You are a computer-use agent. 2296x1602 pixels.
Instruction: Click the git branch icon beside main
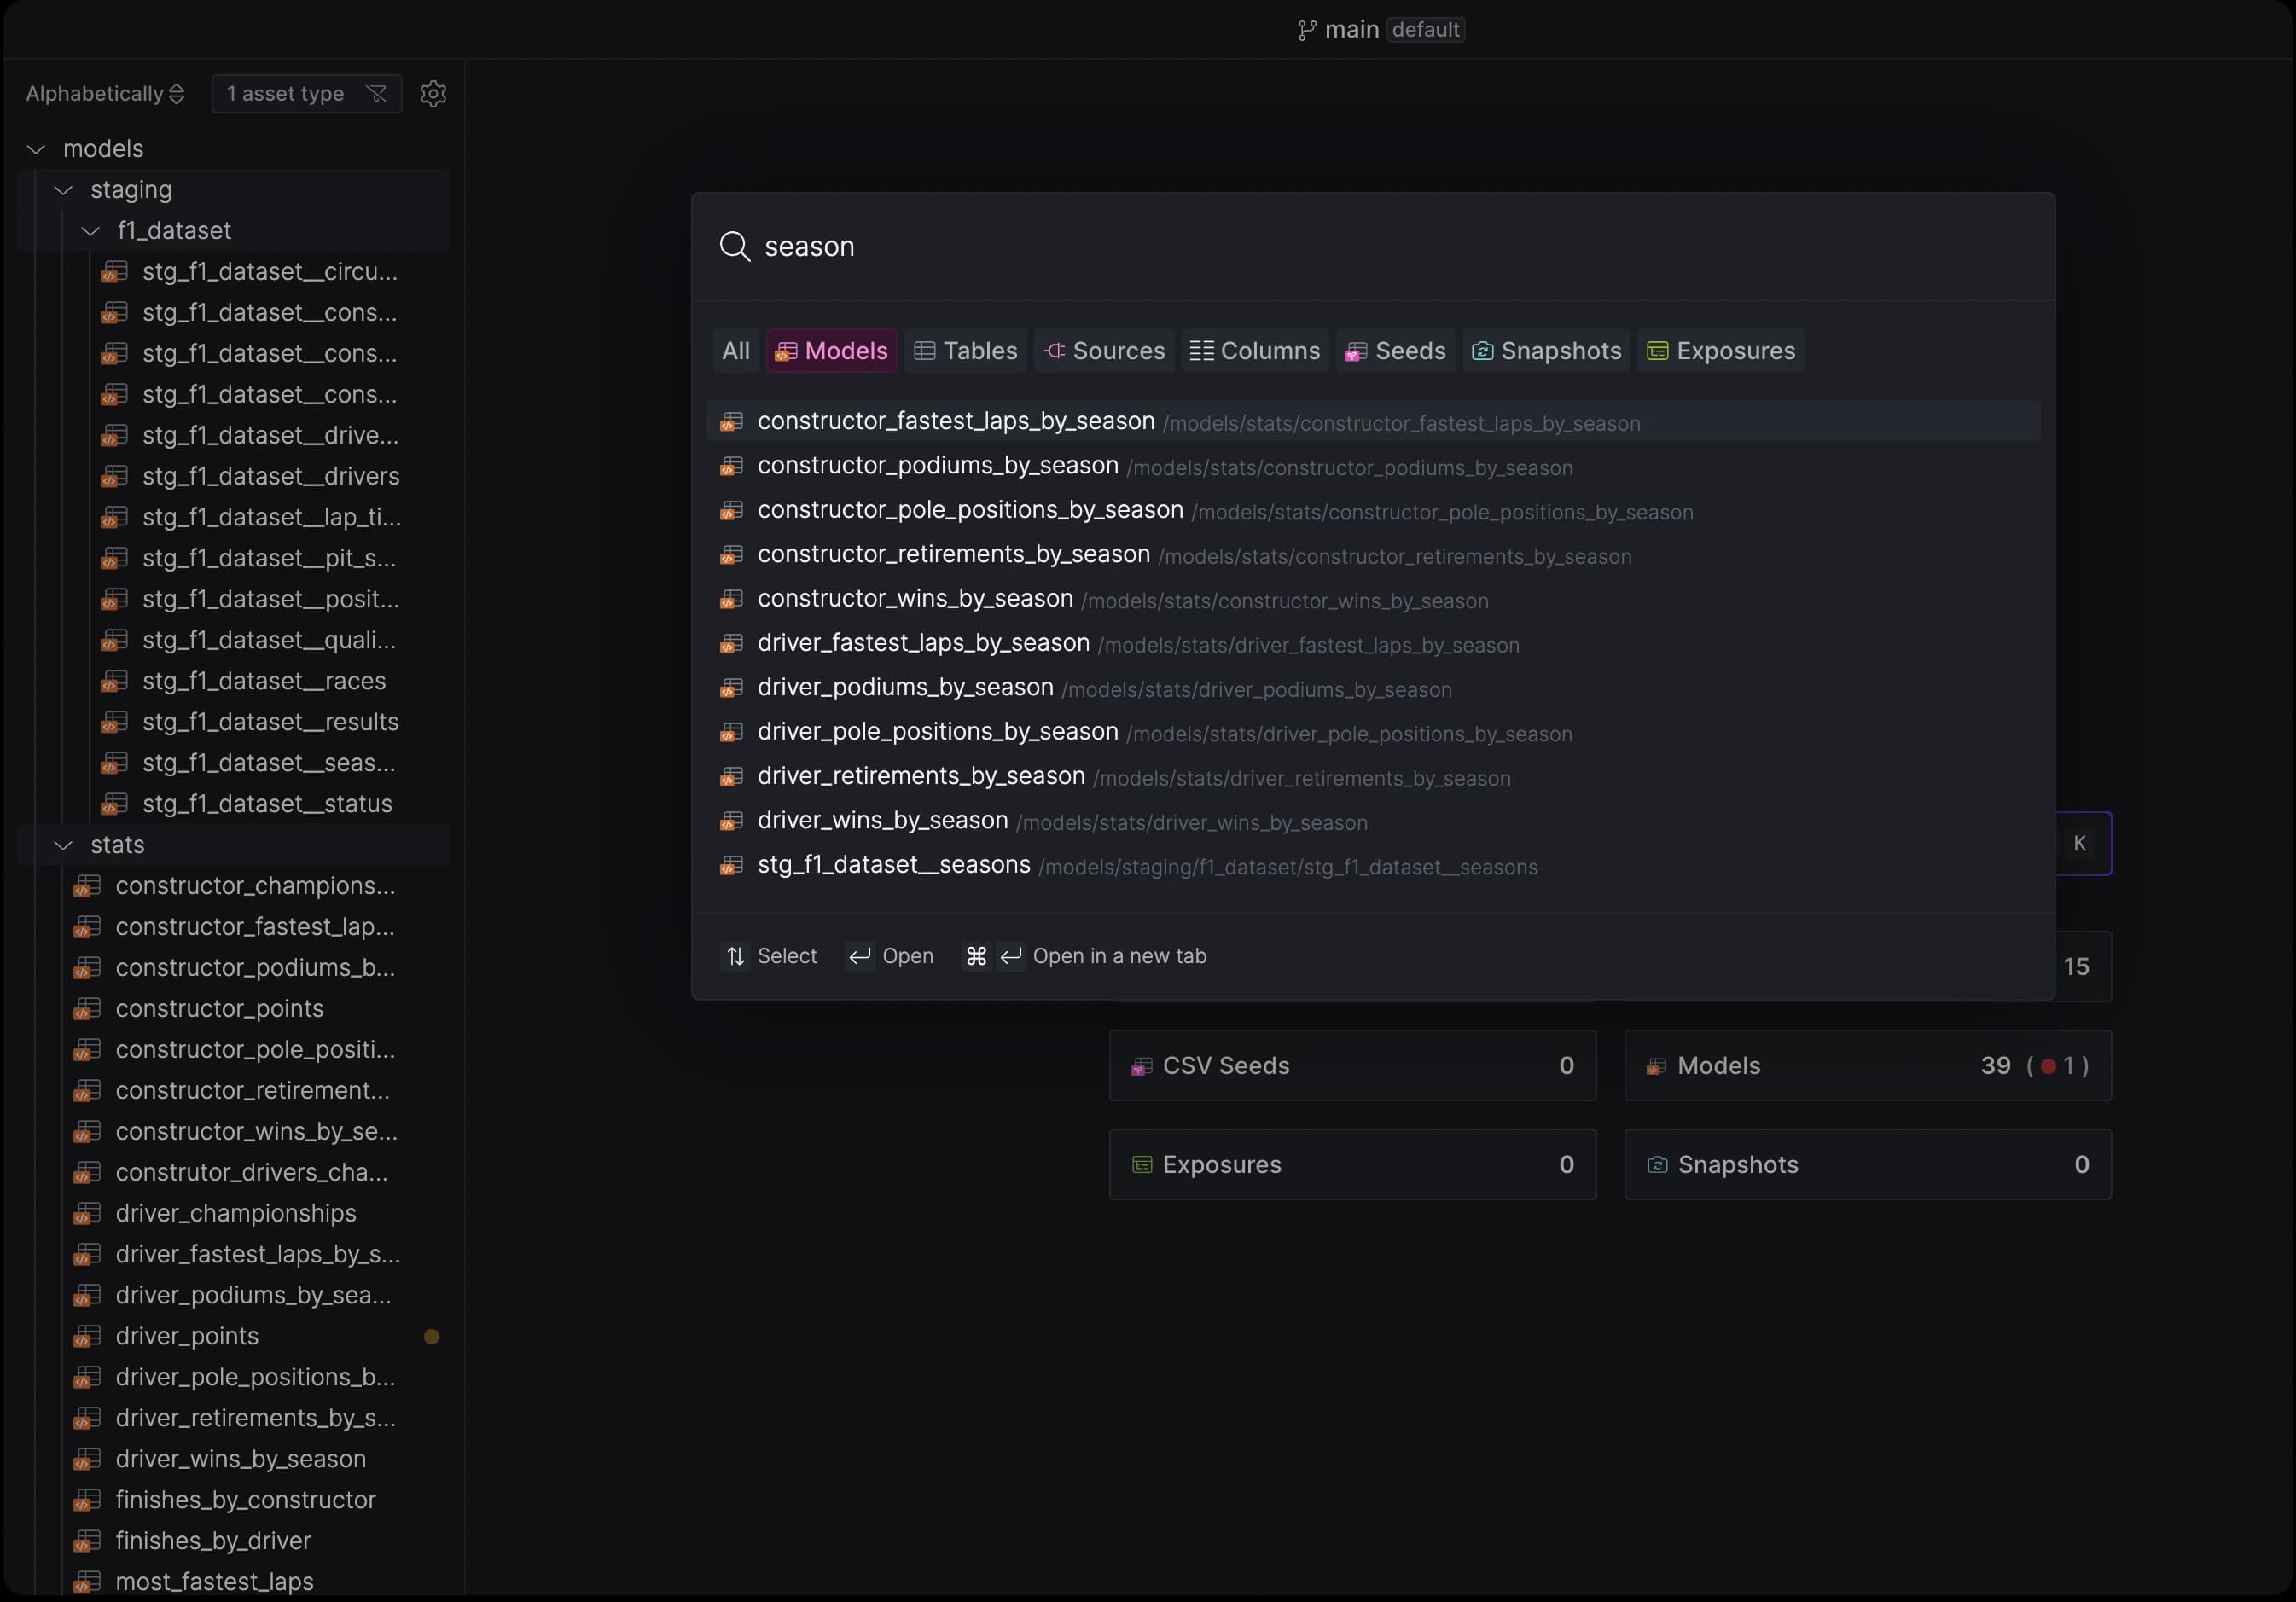[1306, 30]
